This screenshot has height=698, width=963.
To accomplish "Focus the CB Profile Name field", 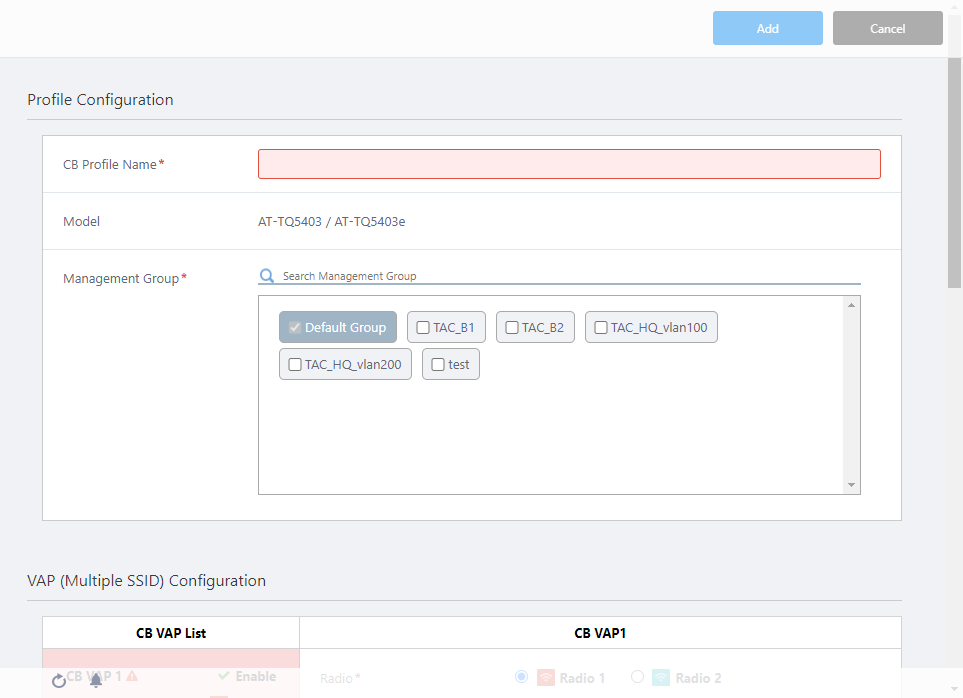I will pyautogui.click(x=569, y=164).
